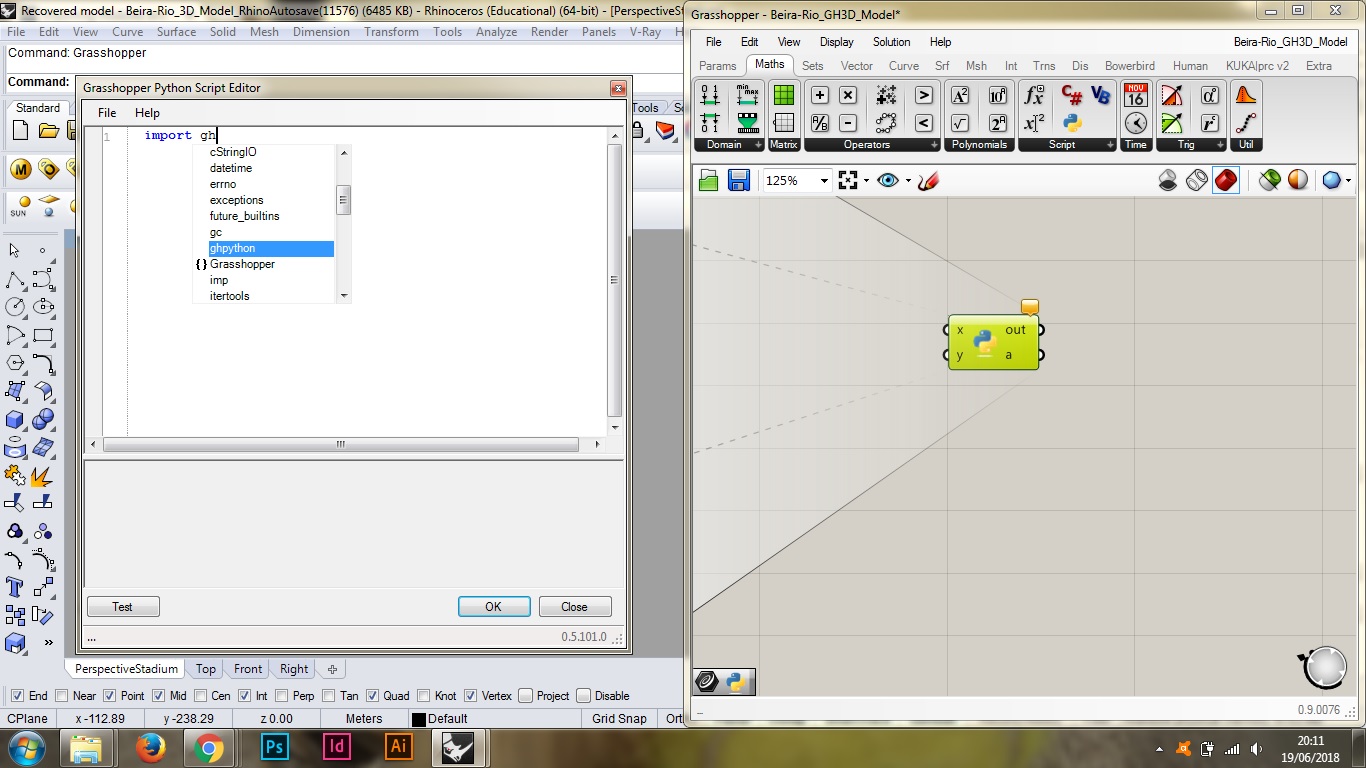Switch to the Vector tab

point(857,66)
